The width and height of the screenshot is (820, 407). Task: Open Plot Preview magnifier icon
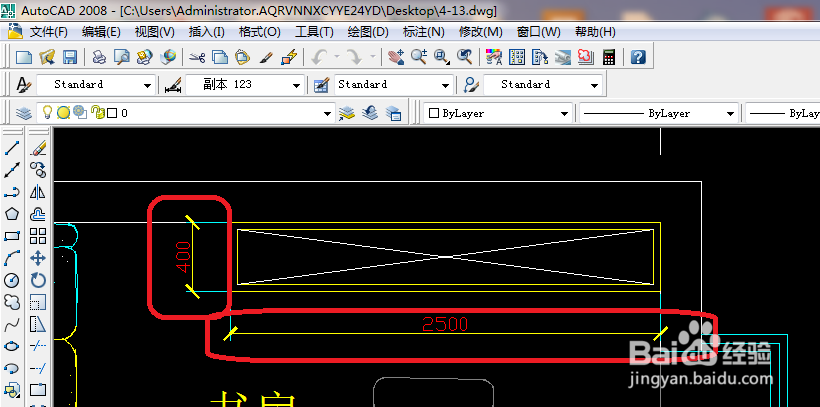click(x=122, y=57)
